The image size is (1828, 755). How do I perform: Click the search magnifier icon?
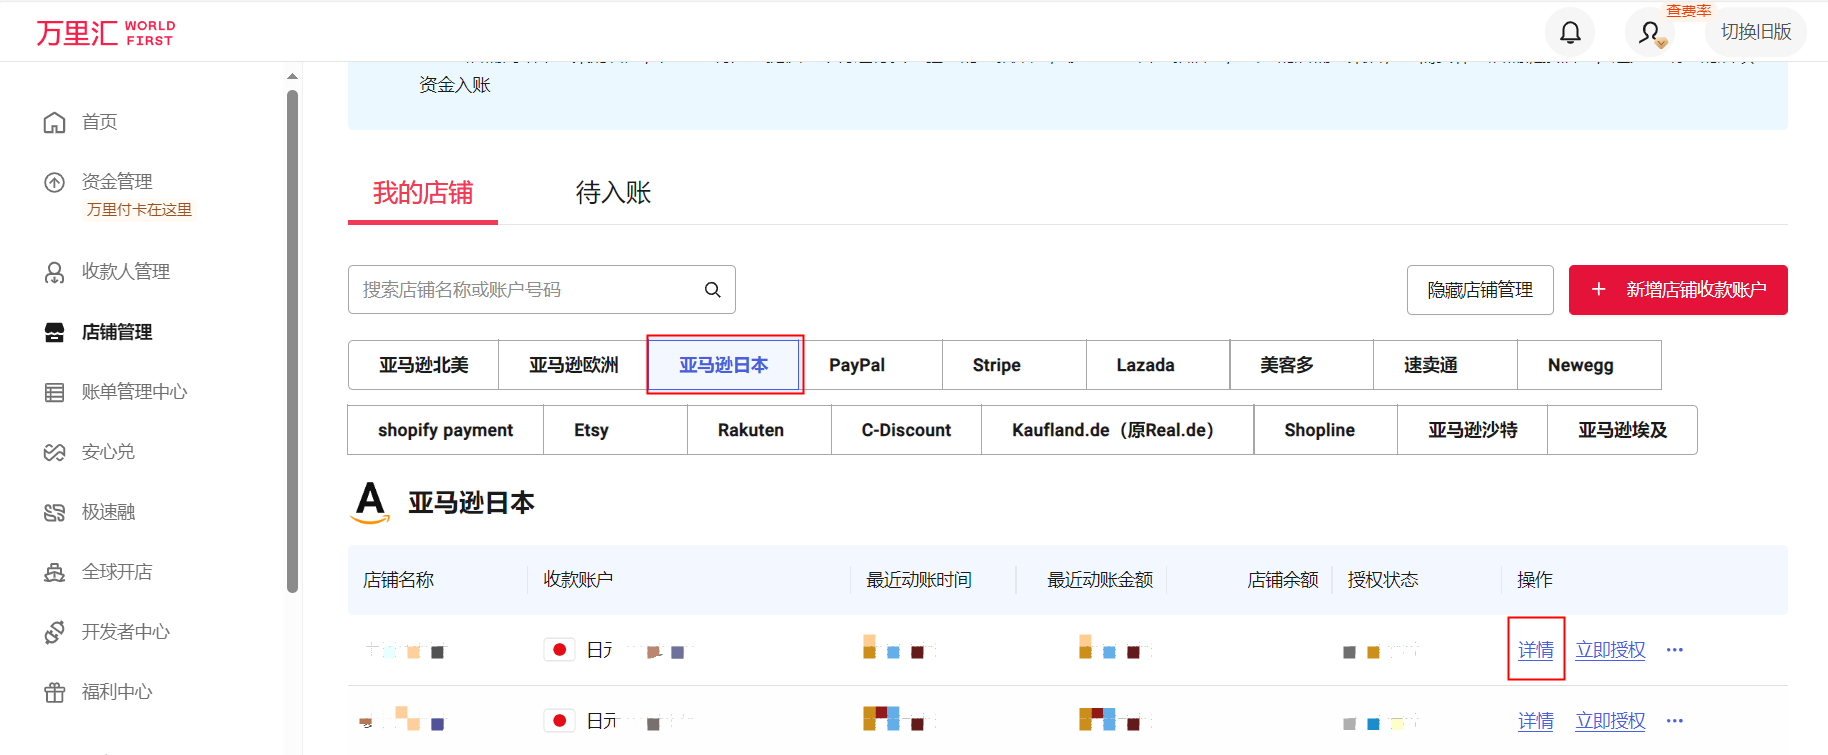pyautogui.click(x=712, y=290)
